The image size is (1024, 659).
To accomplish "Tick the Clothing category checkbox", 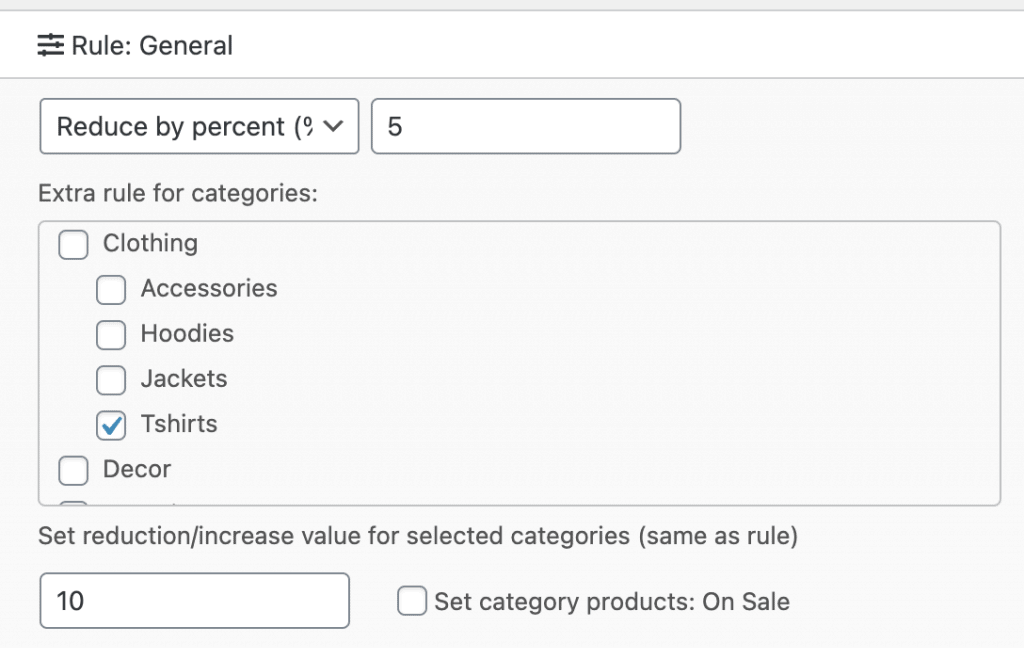I will tap(73, 244).
